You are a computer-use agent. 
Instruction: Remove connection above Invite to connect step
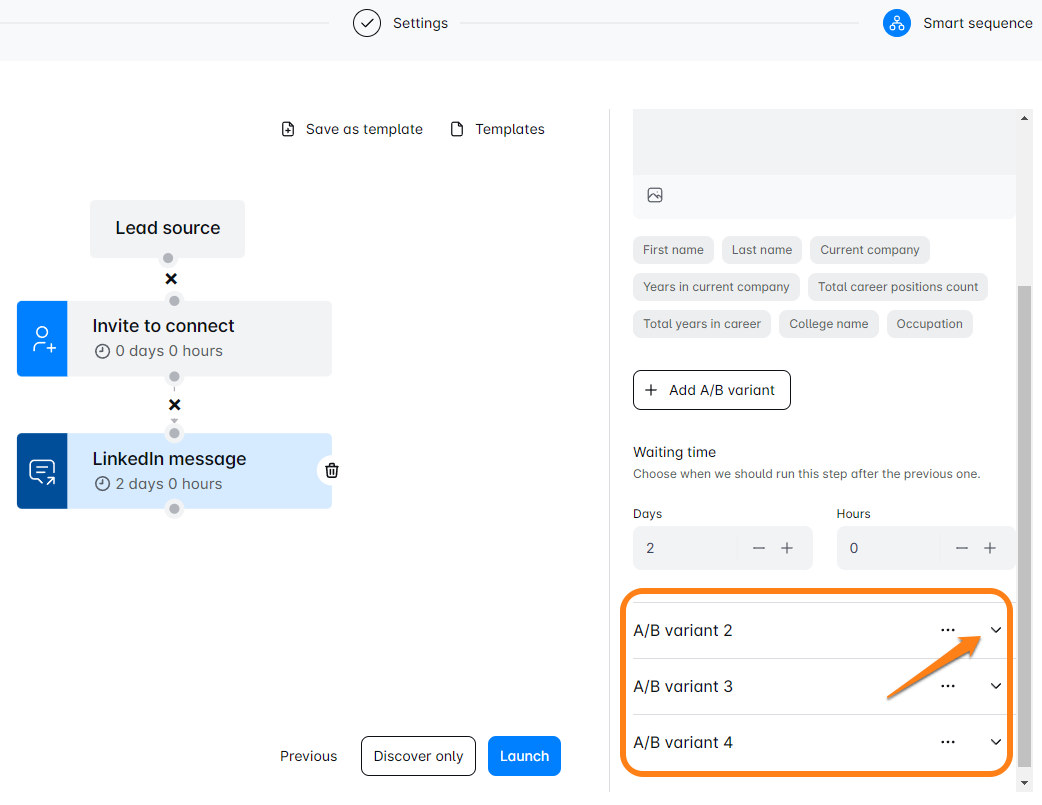pyautogui.click(x=171, y=279)
